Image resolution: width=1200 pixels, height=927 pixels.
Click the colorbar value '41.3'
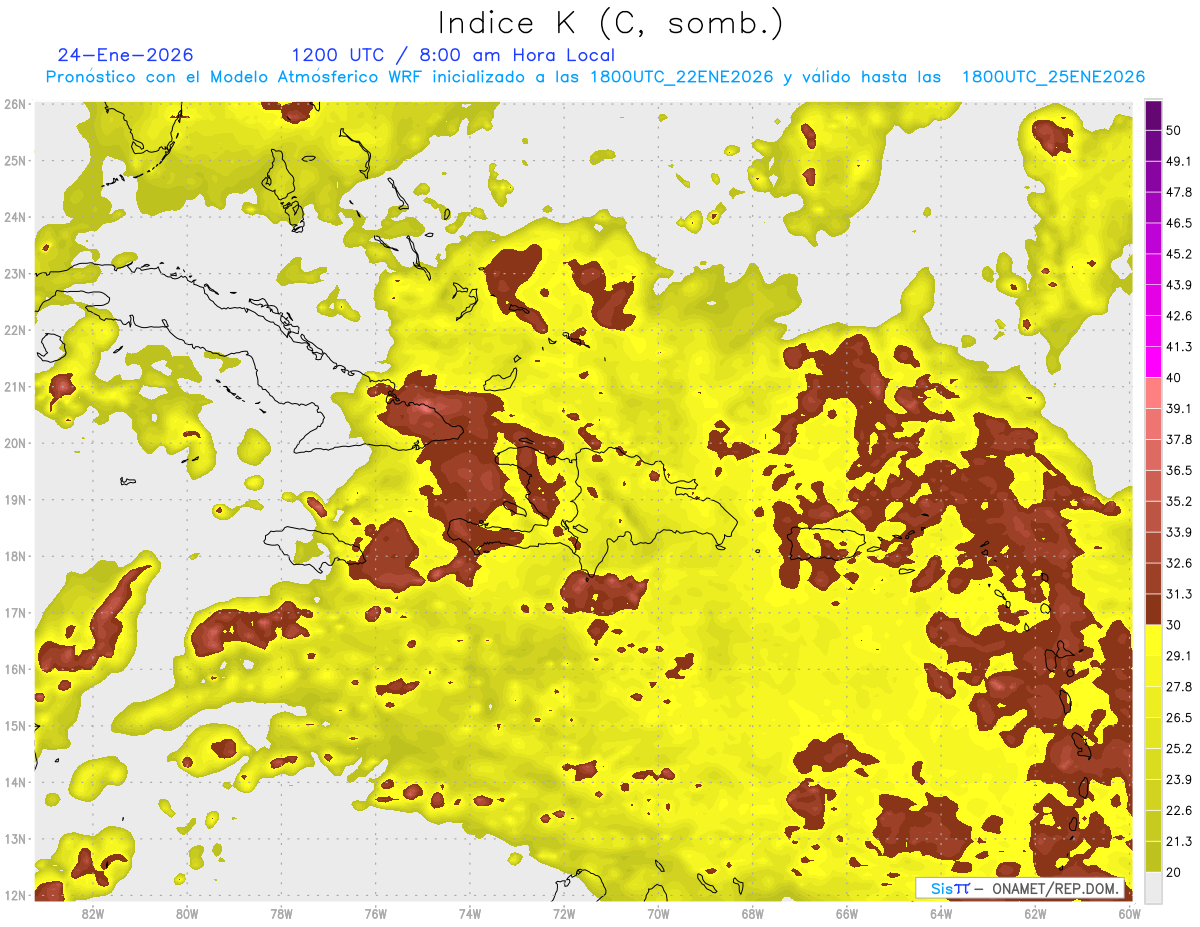[x=1179, y=347]
